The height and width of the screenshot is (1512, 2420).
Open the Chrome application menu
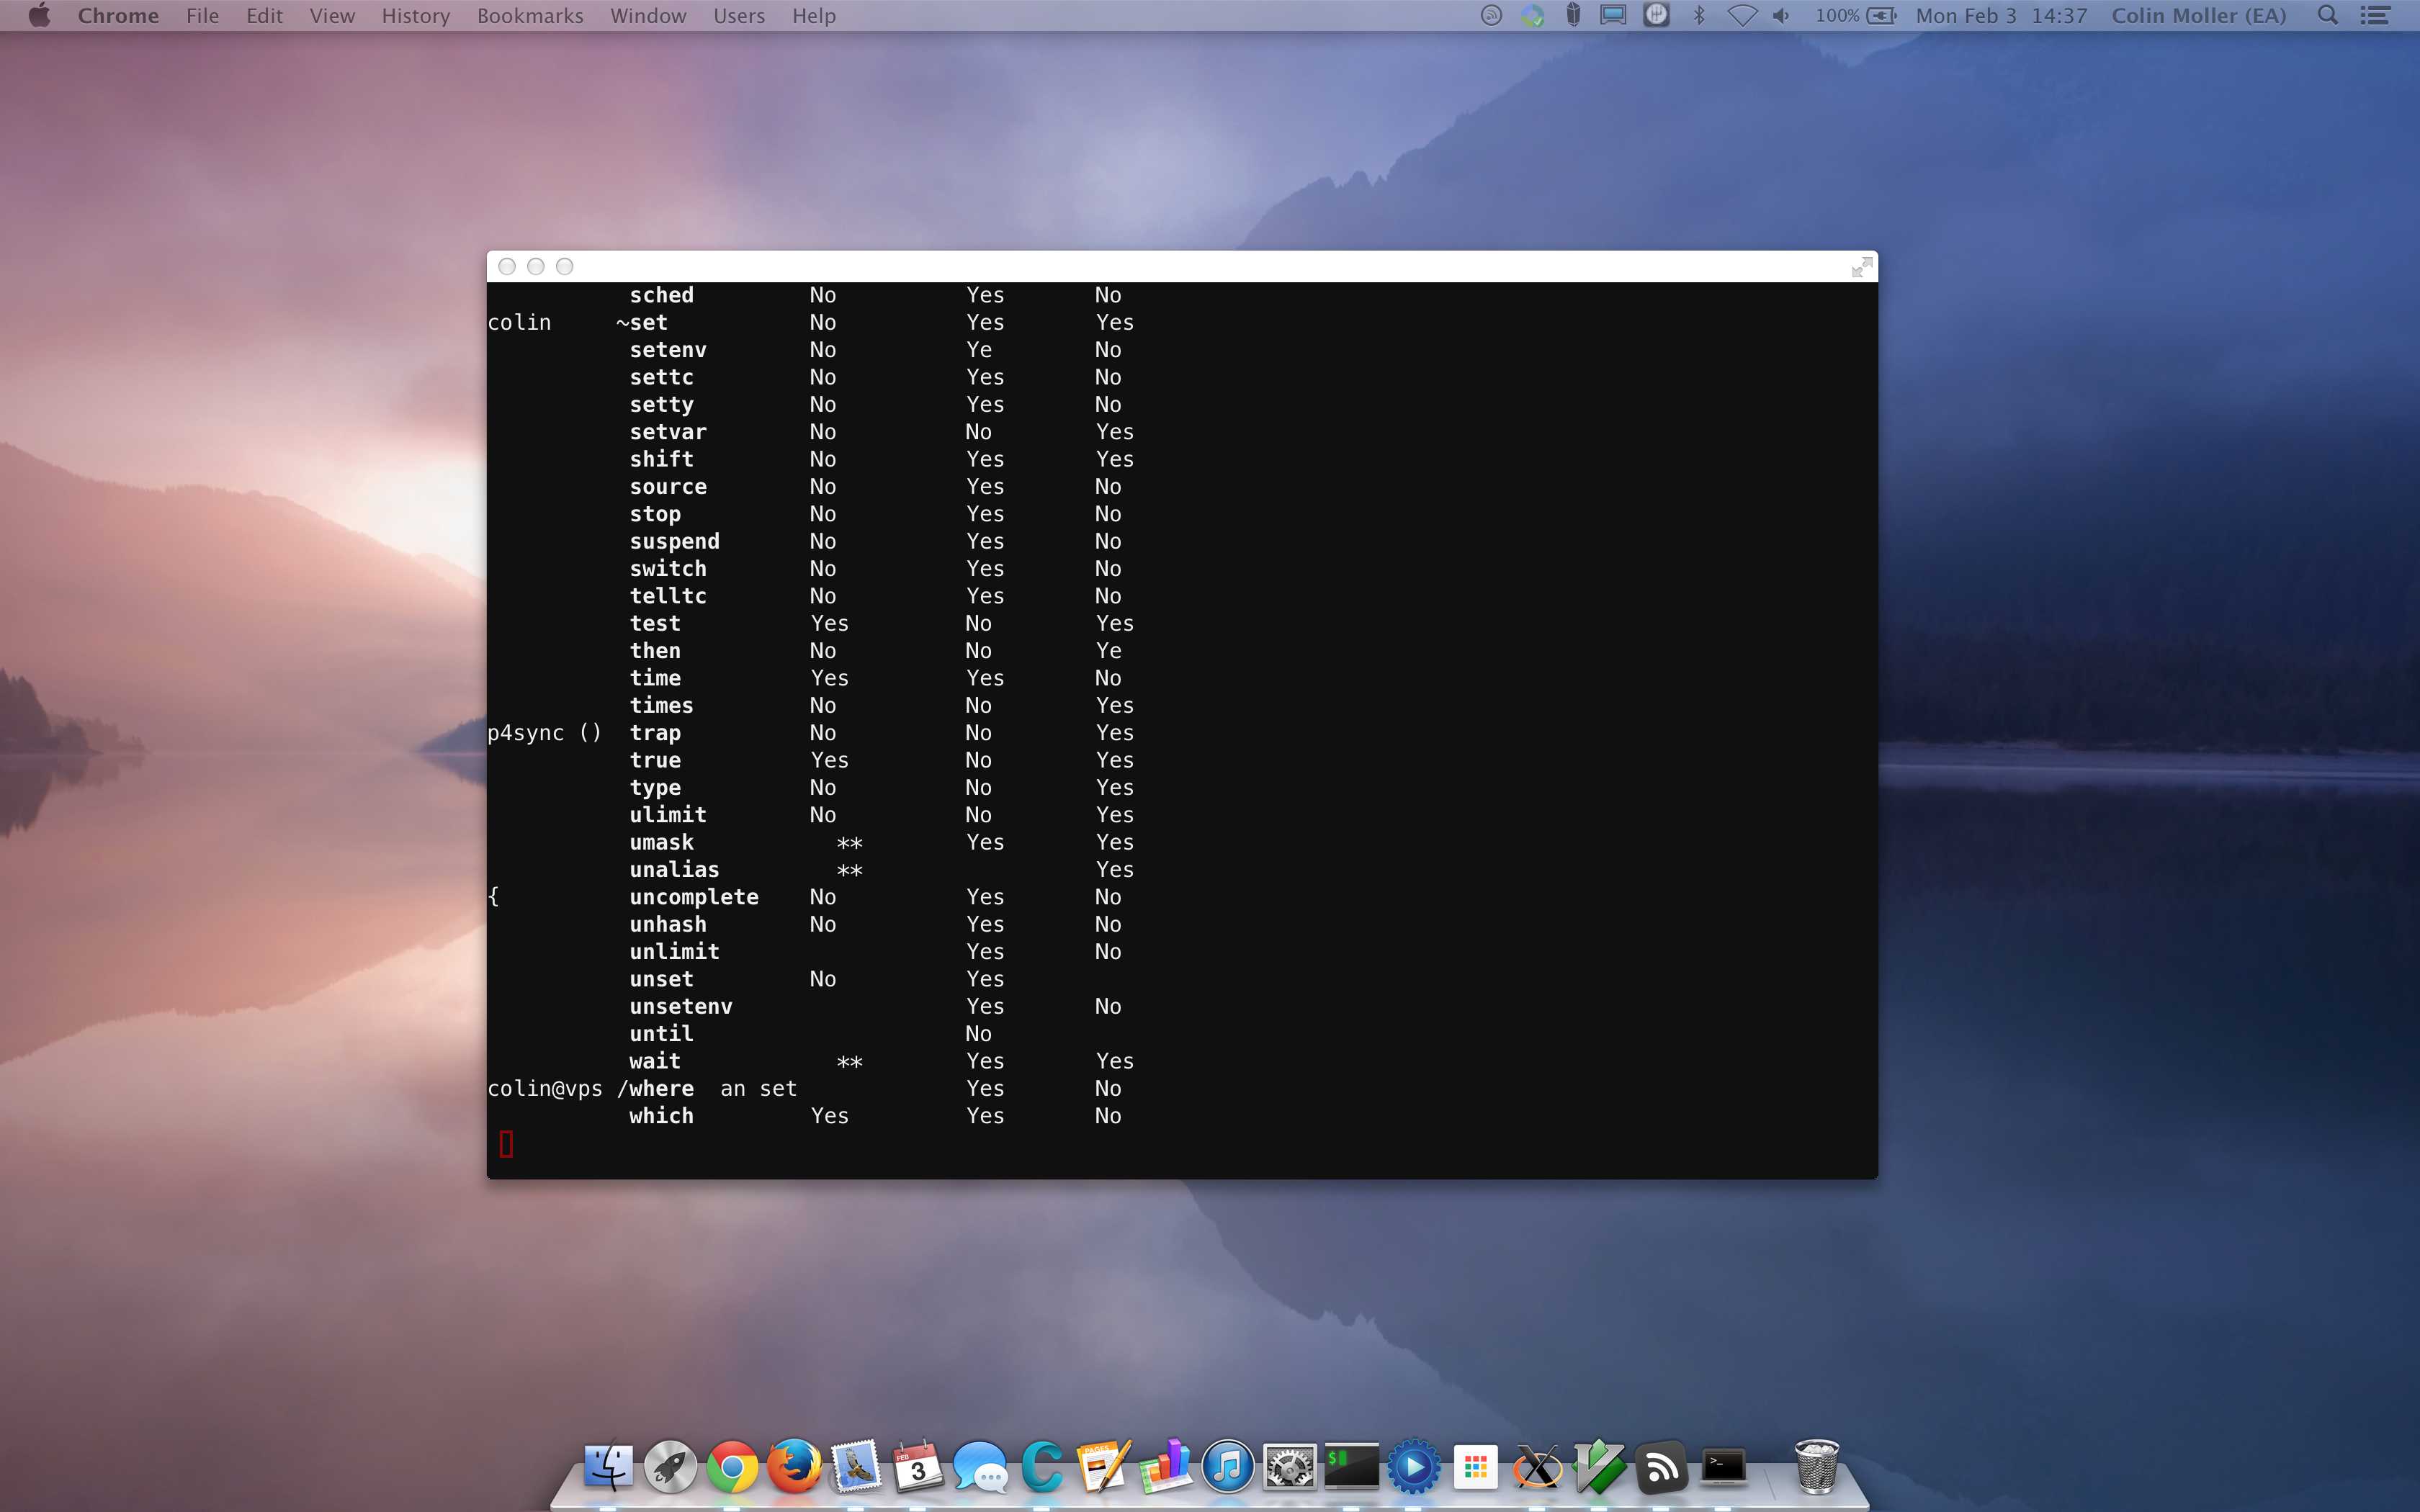click(118, 15)
